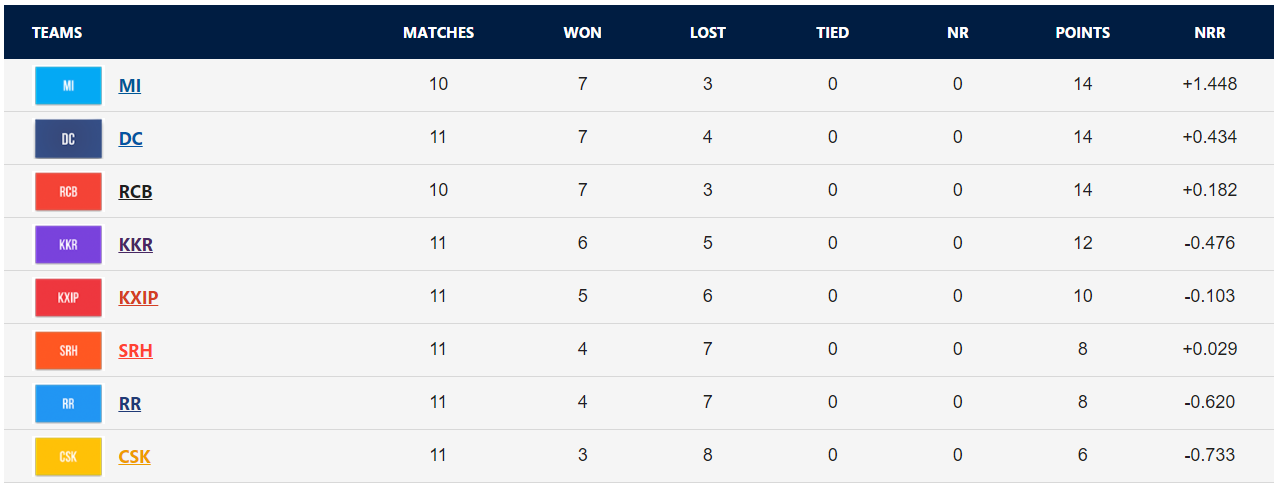1279x490 pixels.
Task: Click the POINTS column header
Action: [x=1083, y=33]
